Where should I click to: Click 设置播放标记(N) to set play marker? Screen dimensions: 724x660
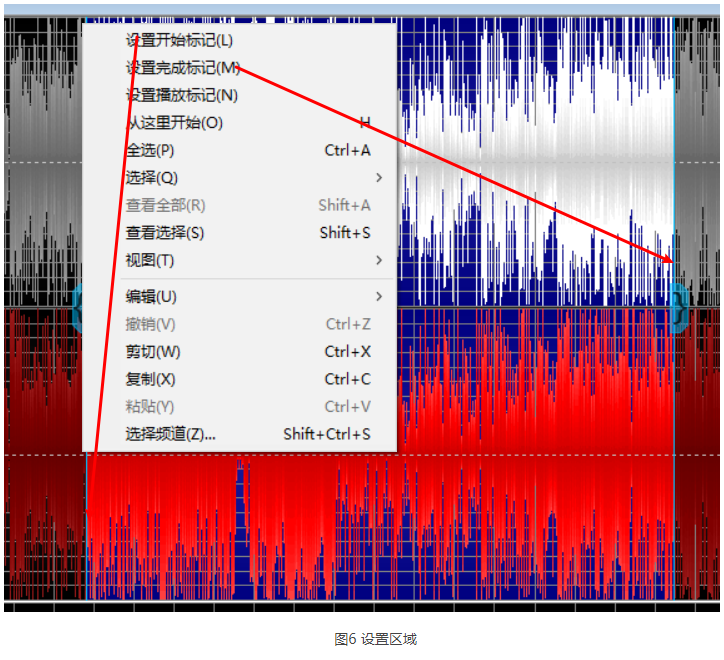(181, 96)
